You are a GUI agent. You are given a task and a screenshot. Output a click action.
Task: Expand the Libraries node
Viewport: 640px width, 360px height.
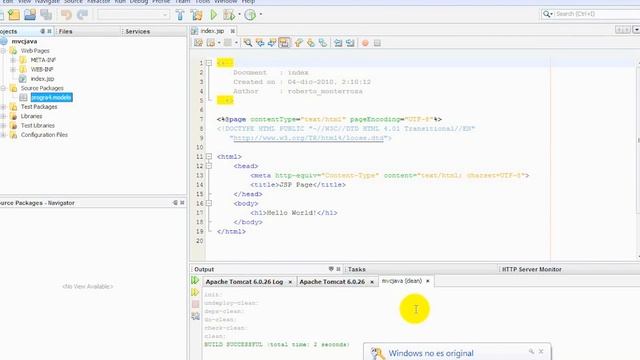(x=3, y=116)
